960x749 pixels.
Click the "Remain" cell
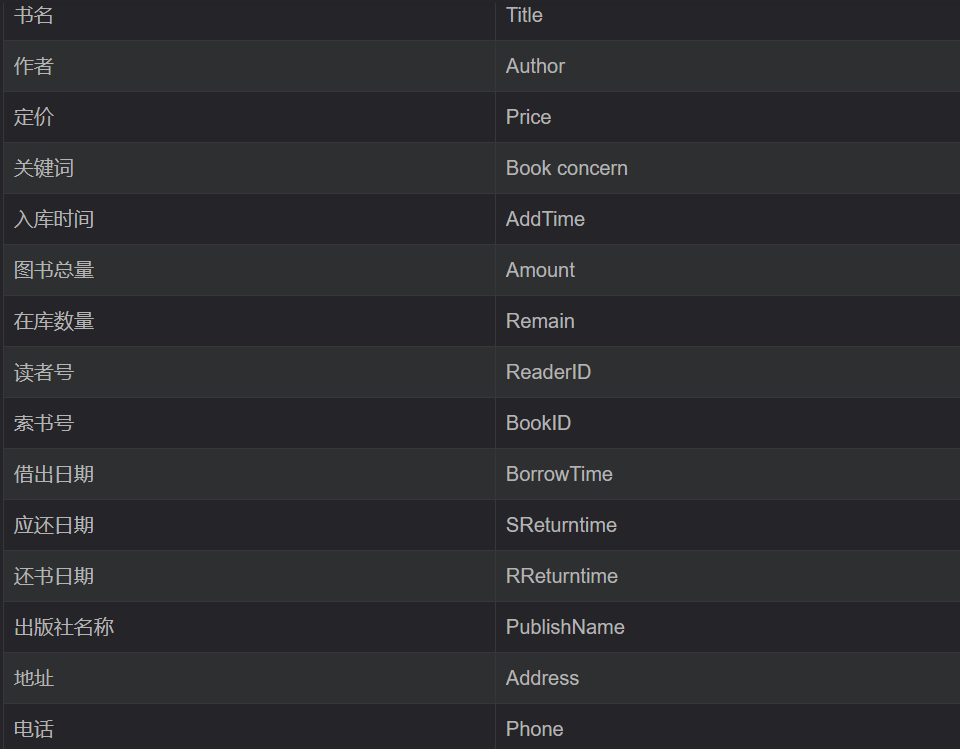coord(541,322)
